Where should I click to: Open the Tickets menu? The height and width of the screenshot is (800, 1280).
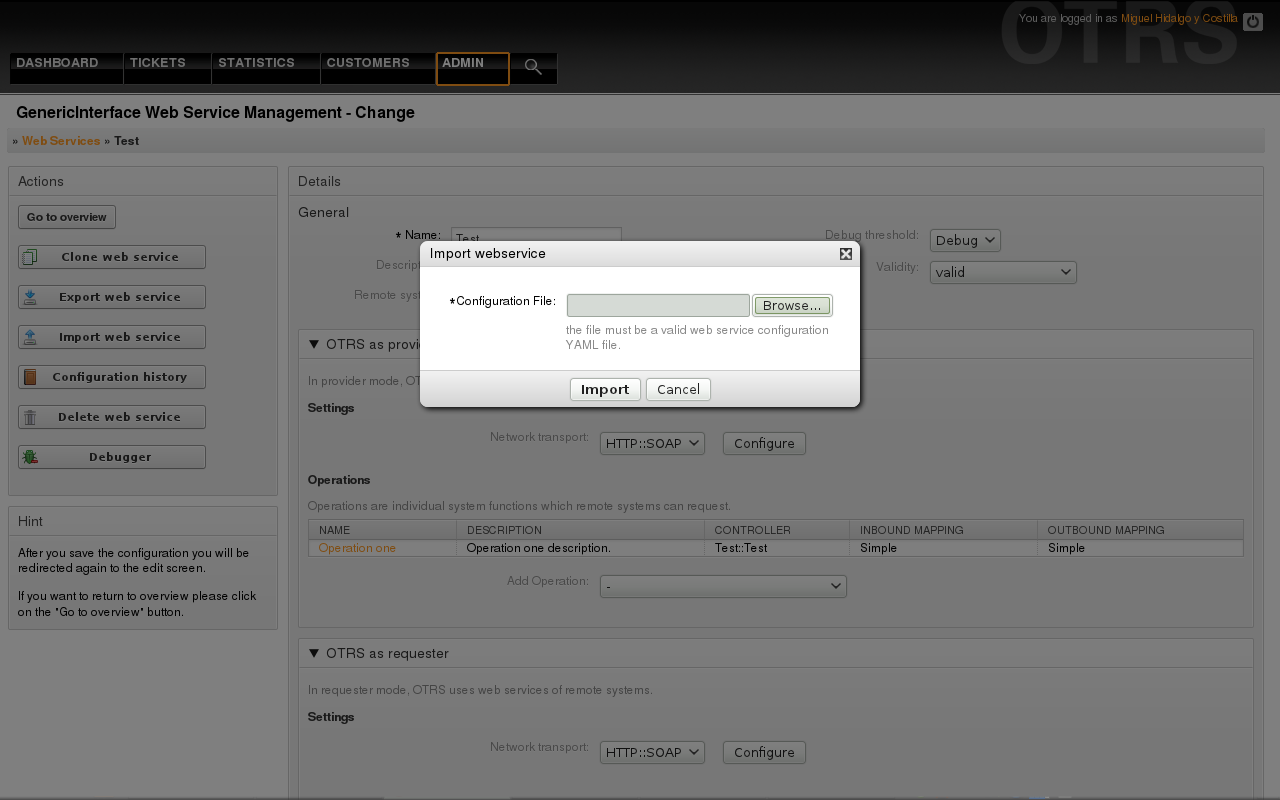coord(158,63)
